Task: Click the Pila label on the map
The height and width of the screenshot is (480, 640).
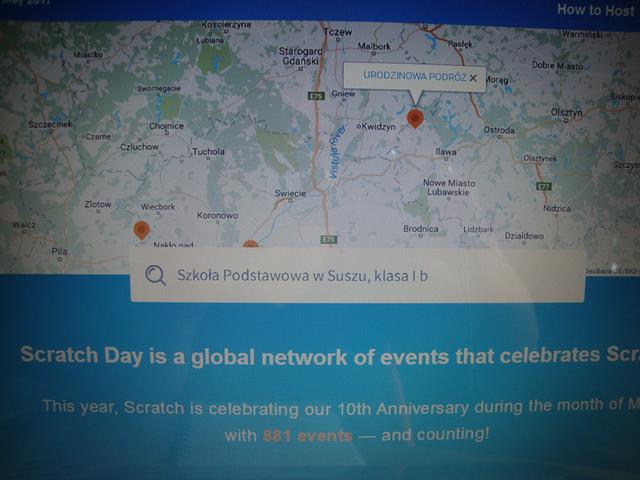Action: (60, 251)
